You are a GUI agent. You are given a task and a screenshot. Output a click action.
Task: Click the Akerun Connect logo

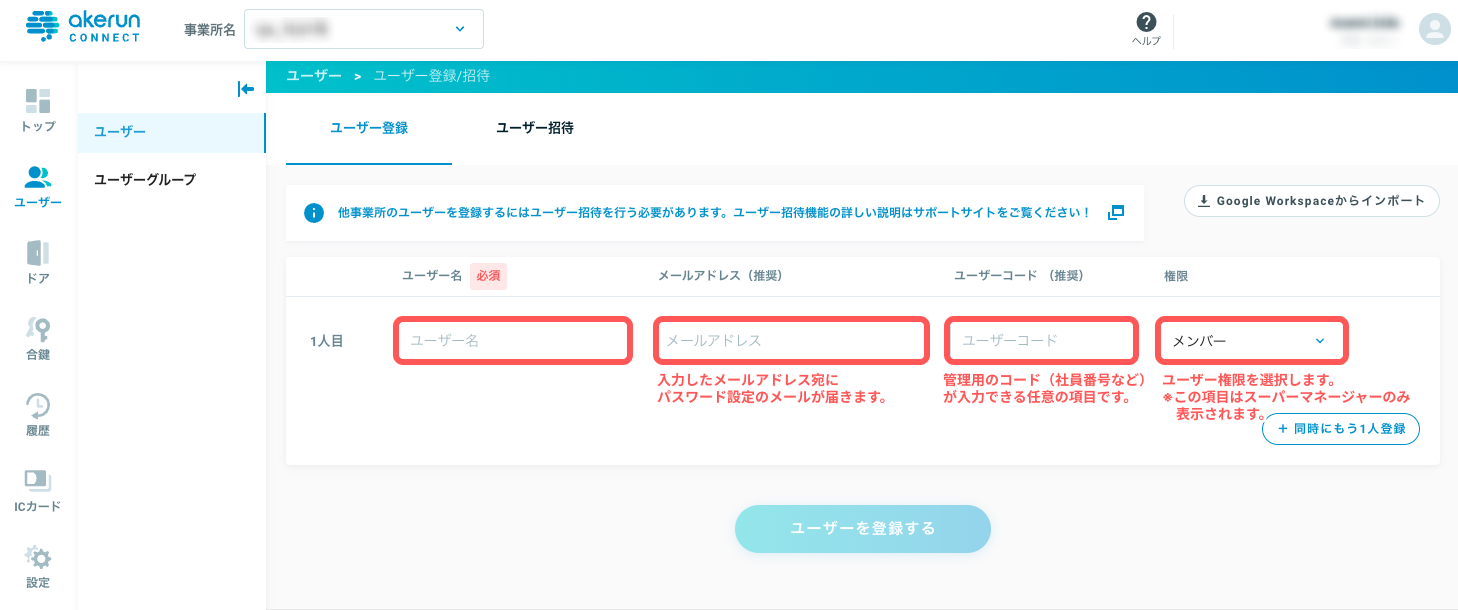[84, 28]
